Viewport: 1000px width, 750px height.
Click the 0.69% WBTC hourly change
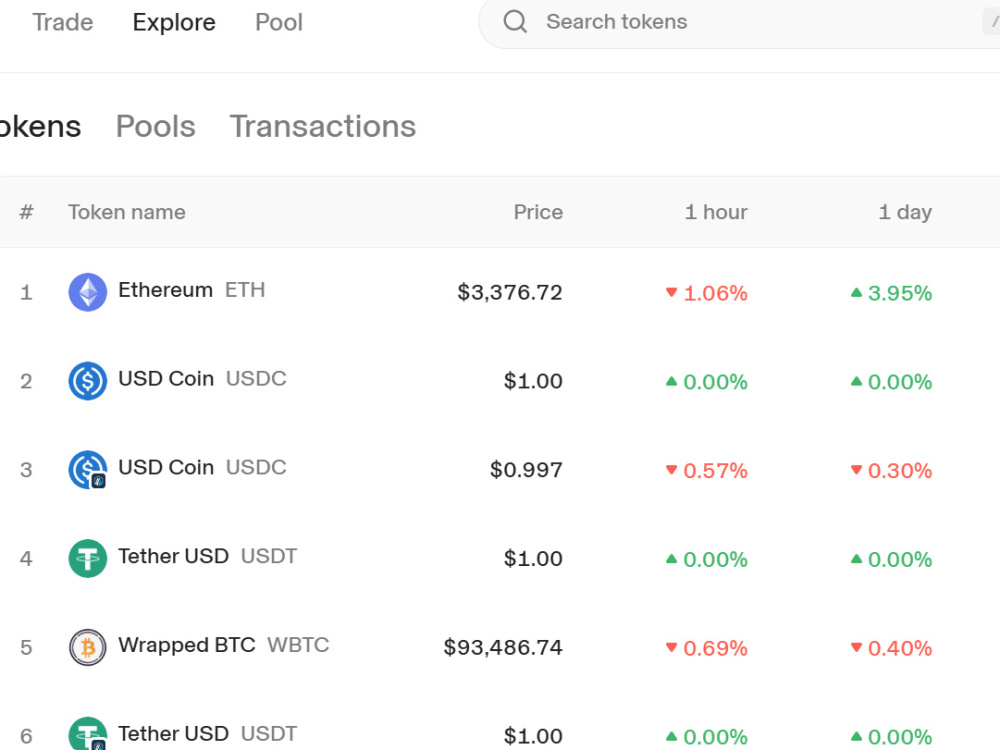(706, 648)
